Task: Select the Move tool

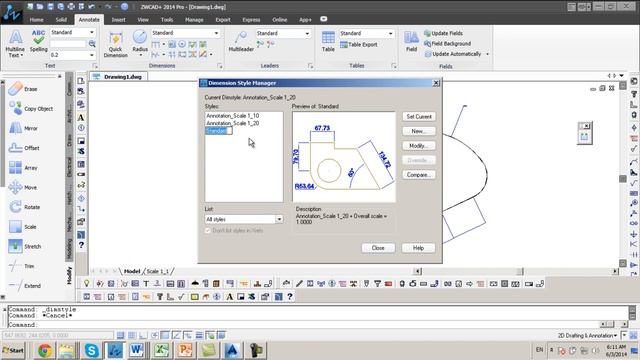Action: pos(23,187)
